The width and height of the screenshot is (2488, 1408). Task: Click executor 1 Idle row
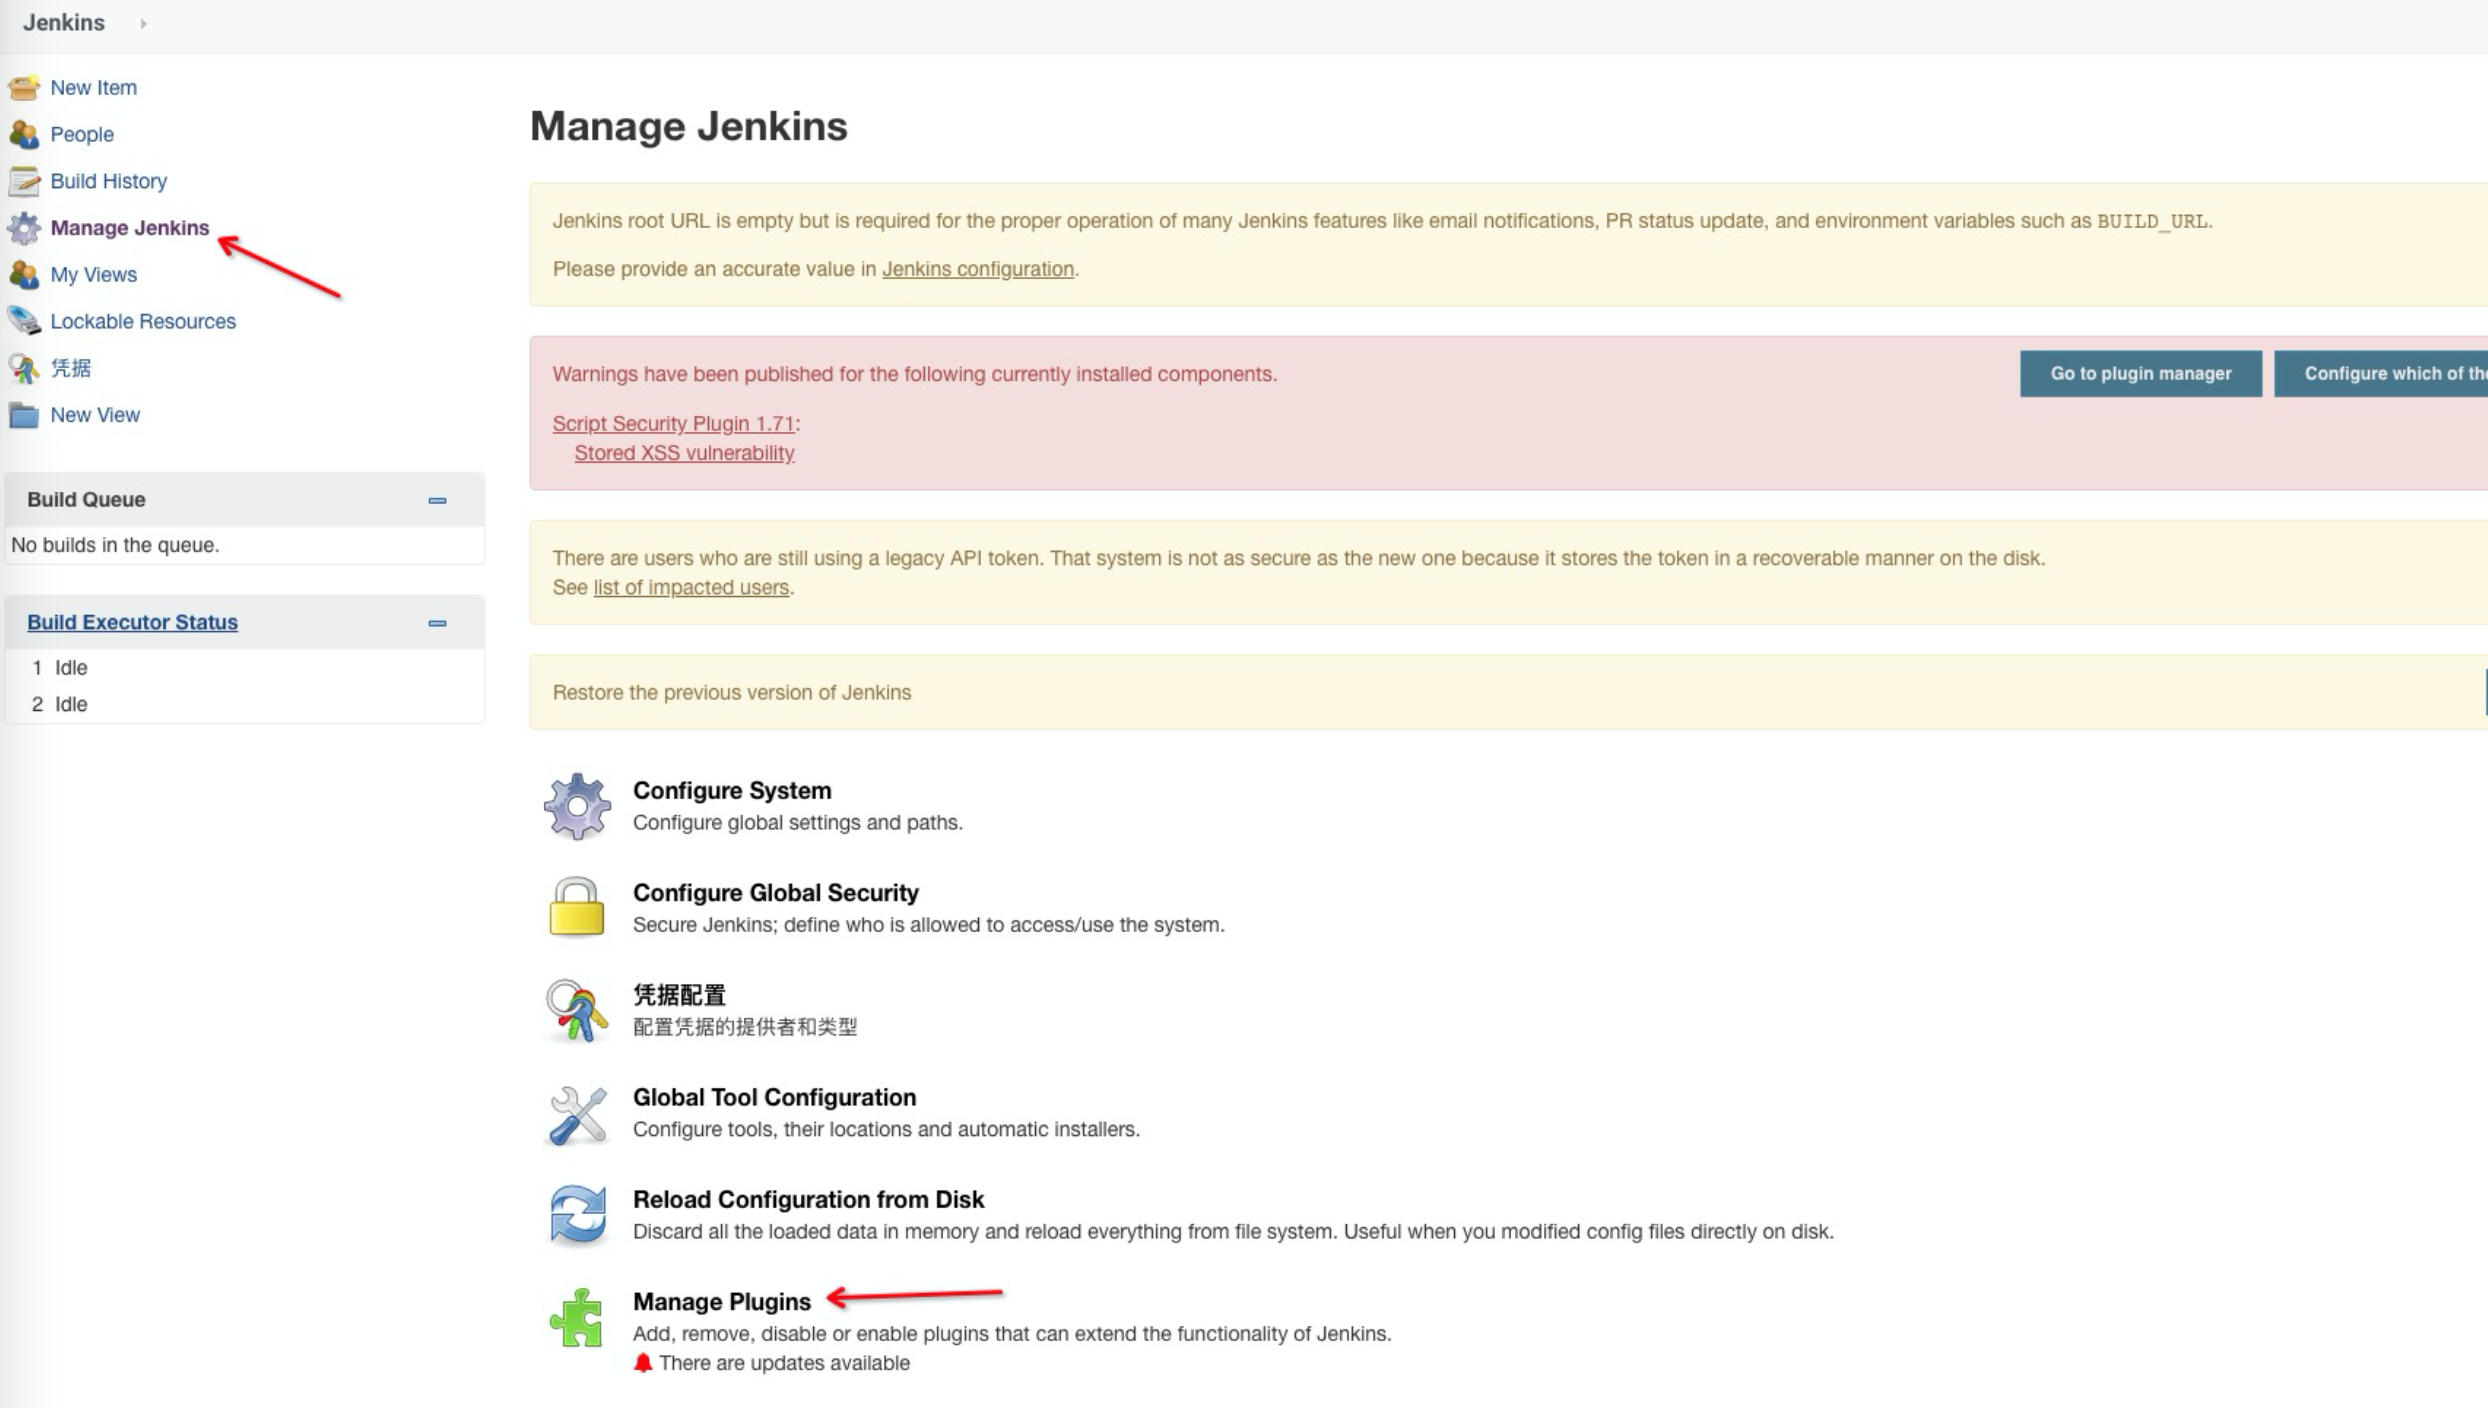(x=244, y=667)
